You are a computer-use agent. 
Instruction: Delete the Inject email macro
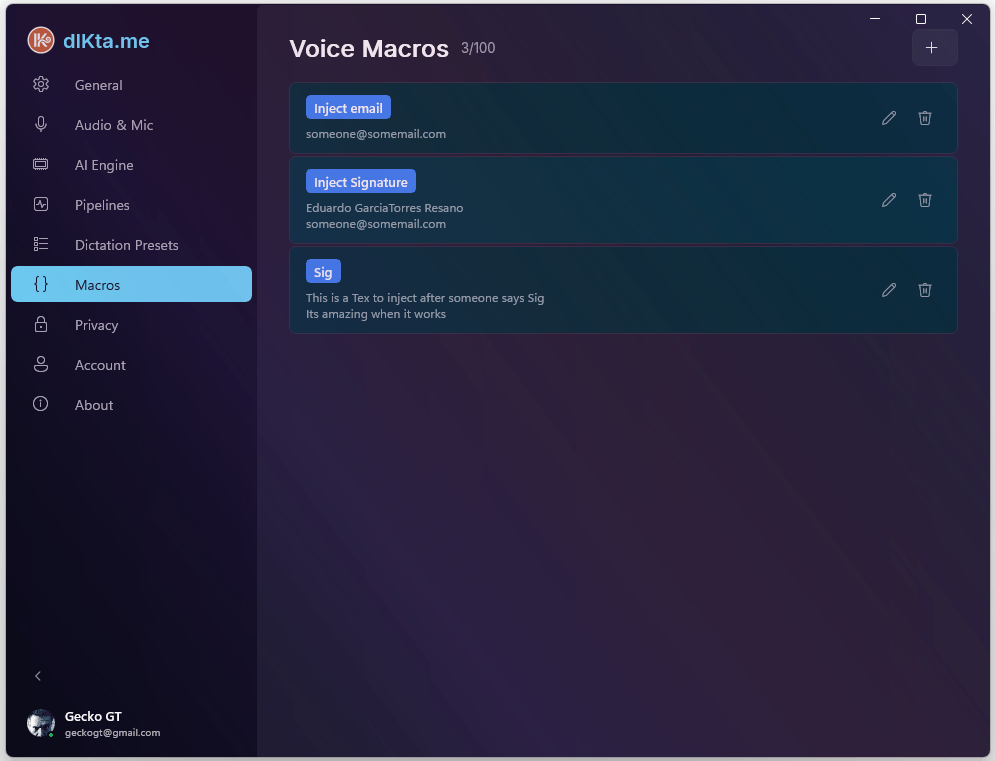pyautogui.click(x=924, y=118)
